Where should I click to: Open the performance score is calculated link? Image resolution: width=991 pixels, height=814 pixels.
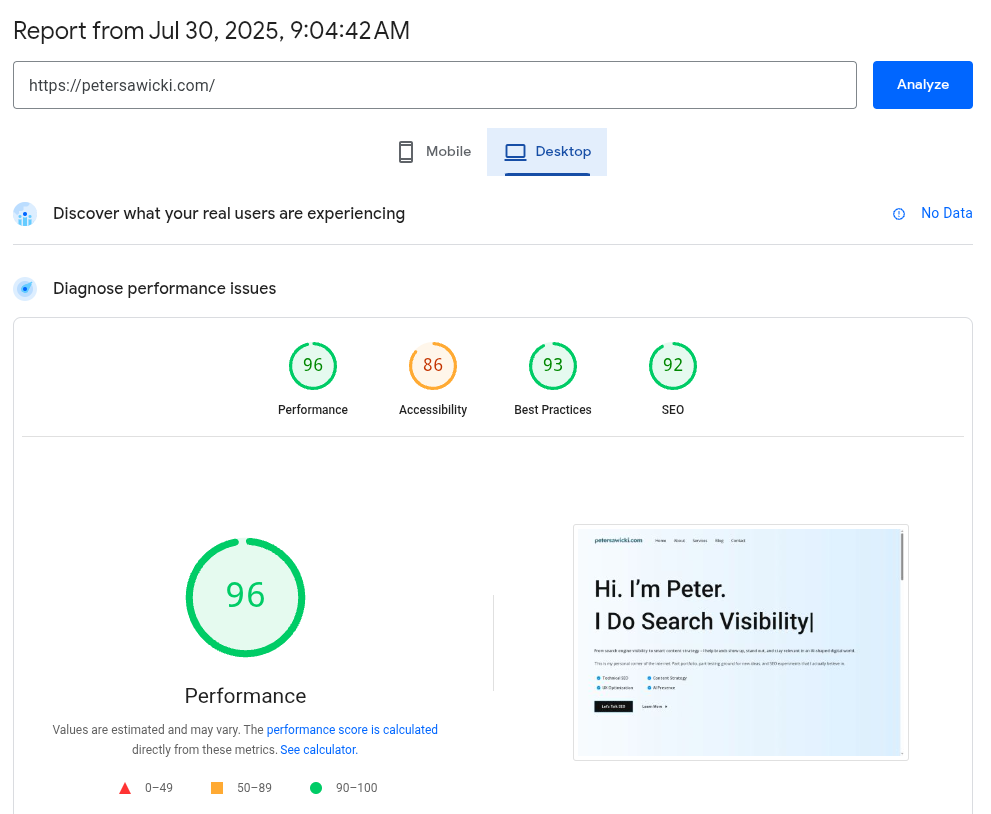pyautogui.click(x=351, y=729)
